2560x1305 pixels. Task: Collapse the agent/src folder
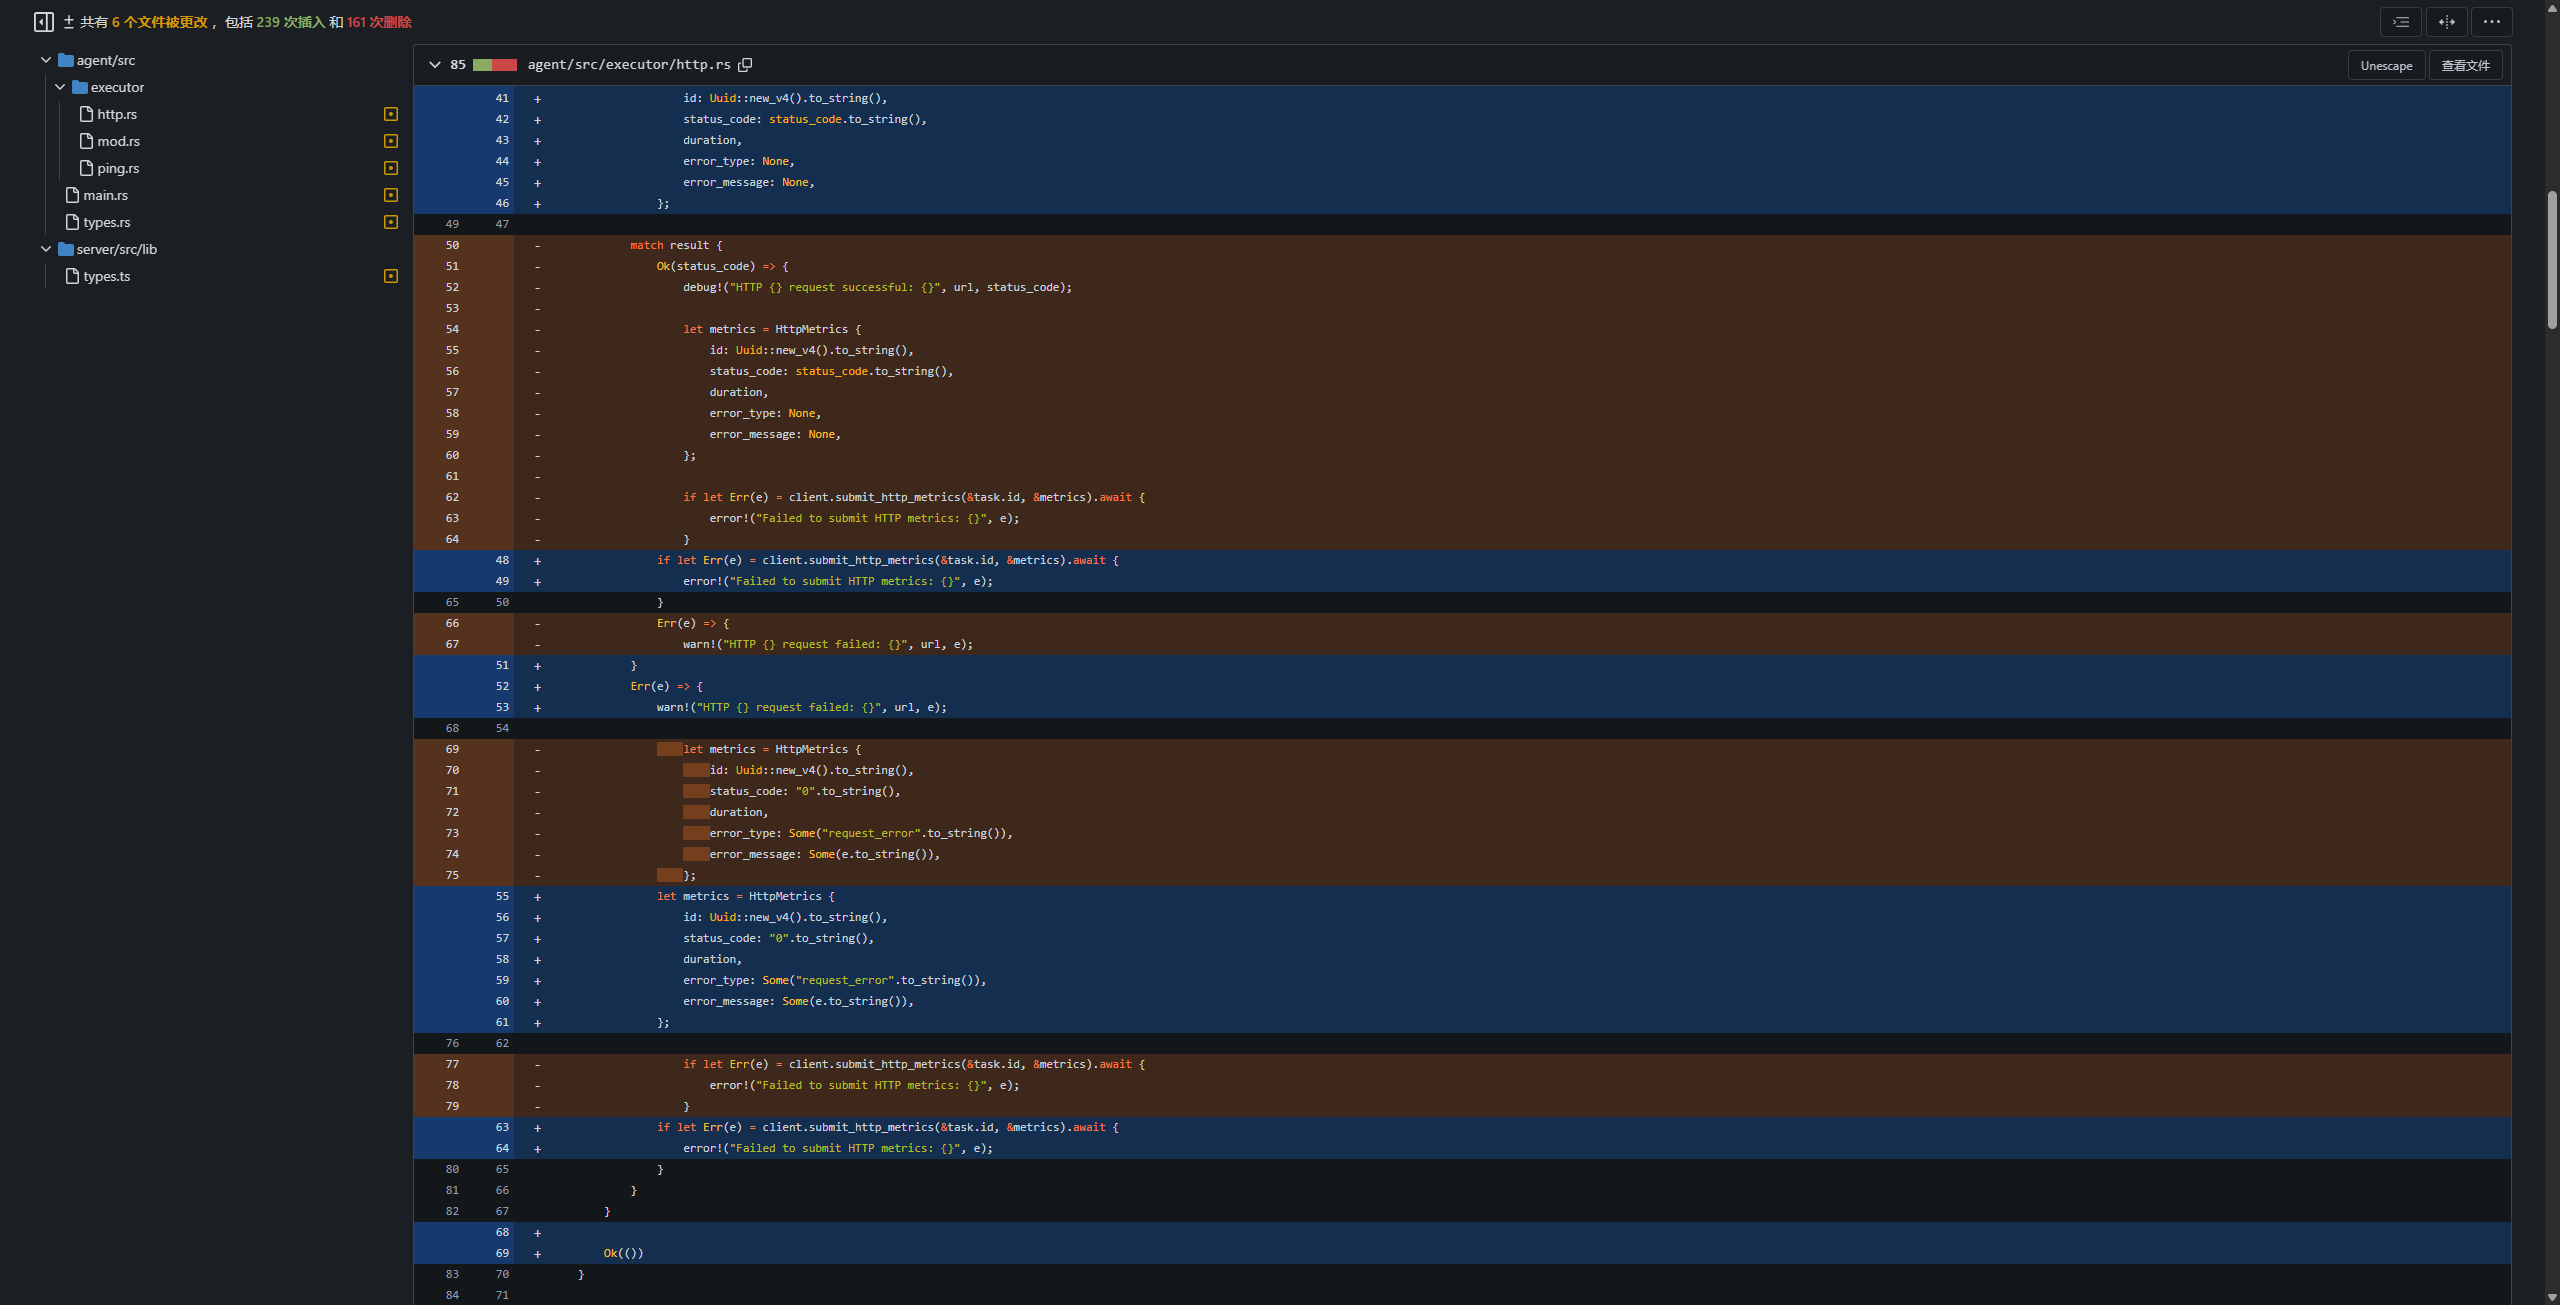coord(46,60)
